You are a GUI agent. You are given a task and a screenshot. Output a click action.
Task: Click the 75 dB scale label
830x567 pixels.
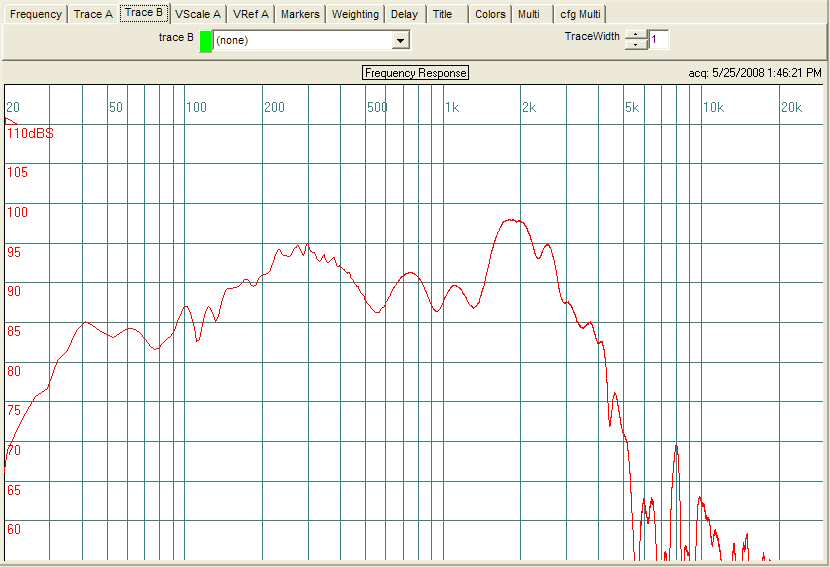14,410
